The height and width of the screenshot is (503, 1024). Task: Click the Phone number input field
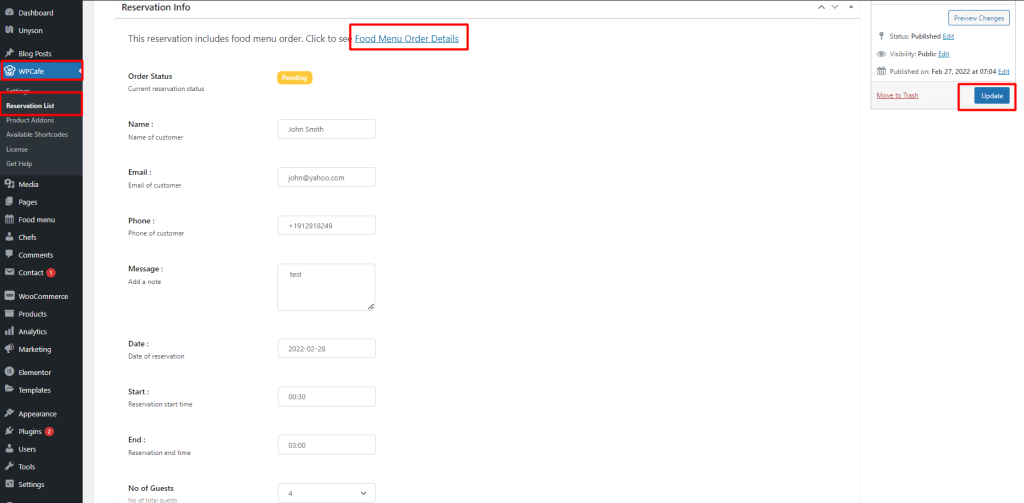click(x=327, y=225)
